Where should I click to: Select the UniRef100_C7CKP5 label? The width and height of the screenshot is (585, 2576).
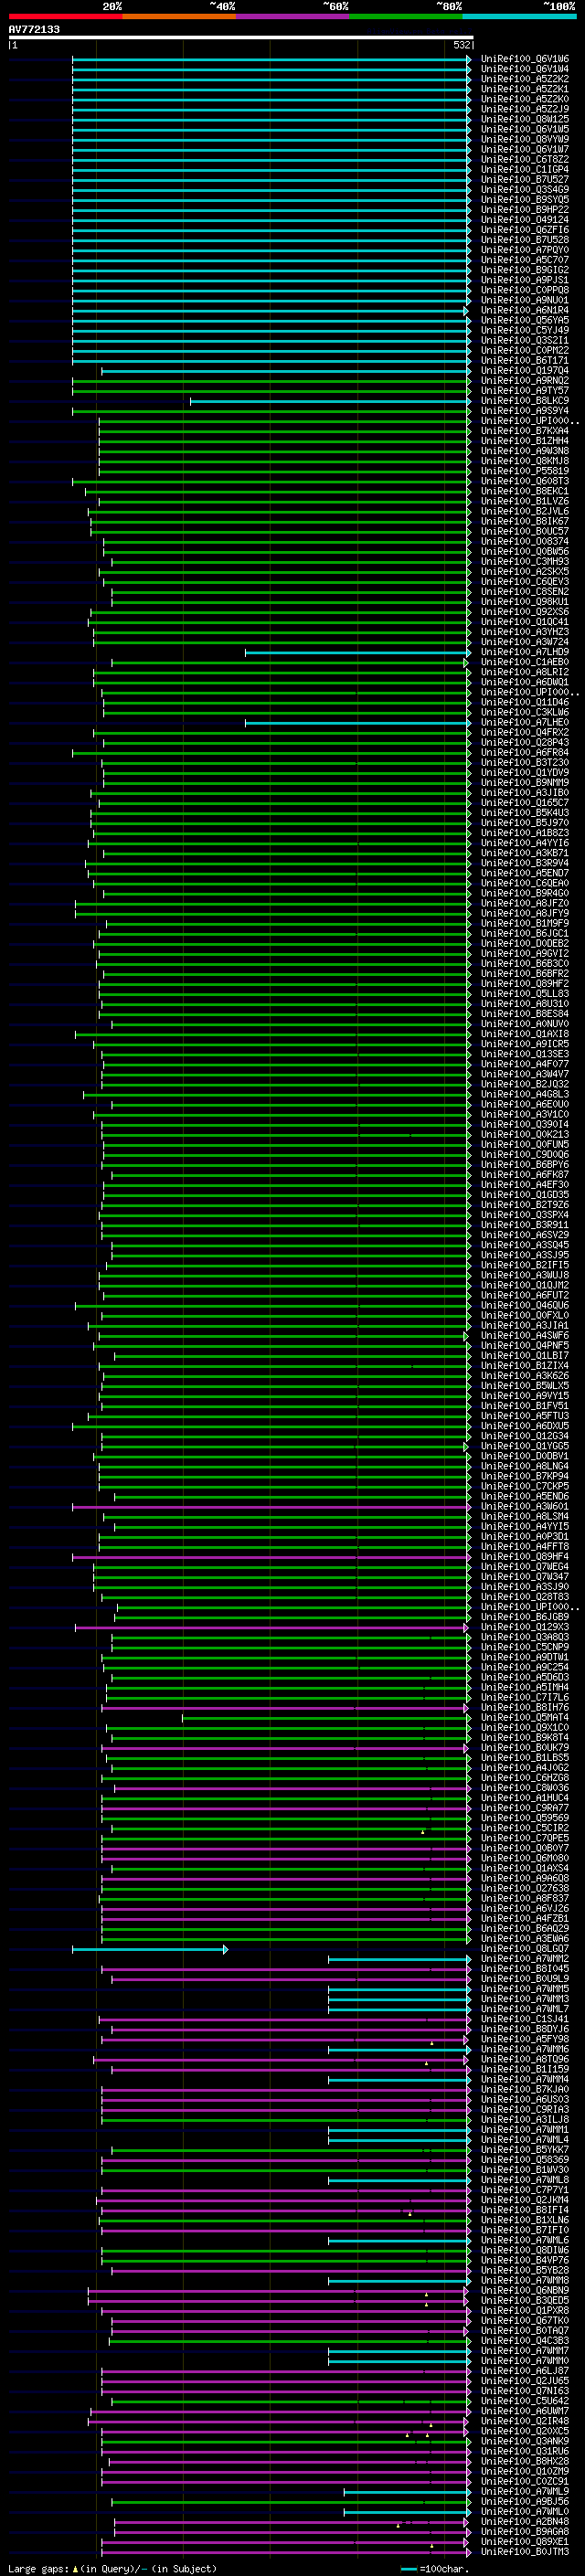click(x=524, y=1485)
